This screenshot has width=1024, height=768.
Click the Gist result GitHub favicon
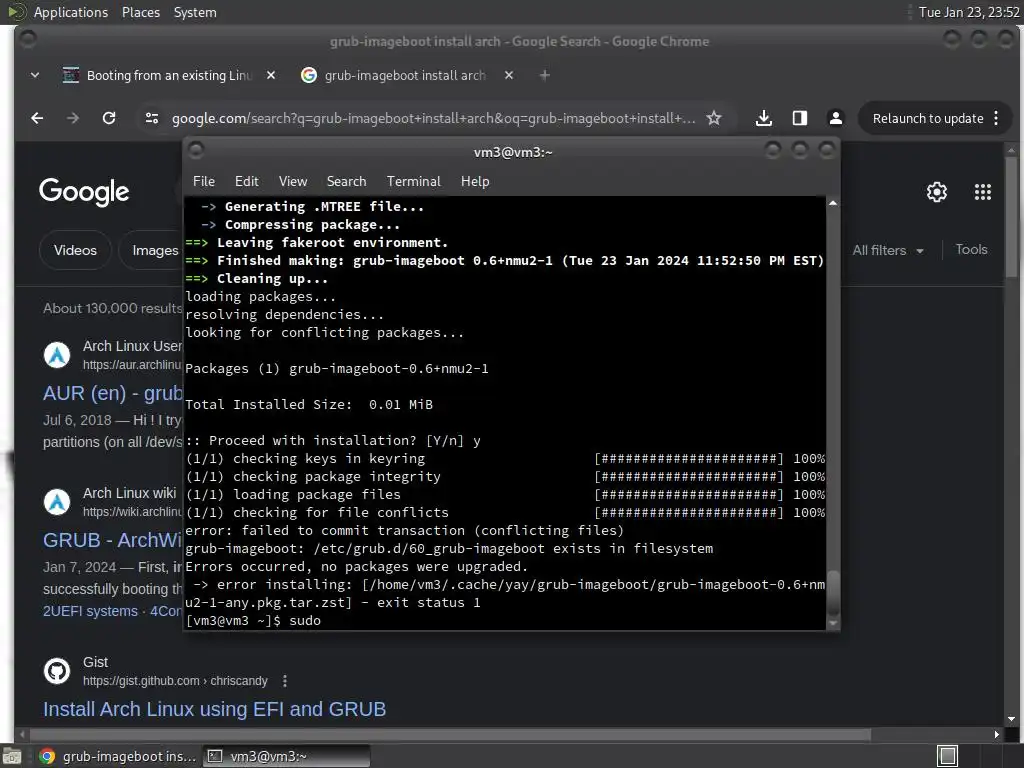57,671
